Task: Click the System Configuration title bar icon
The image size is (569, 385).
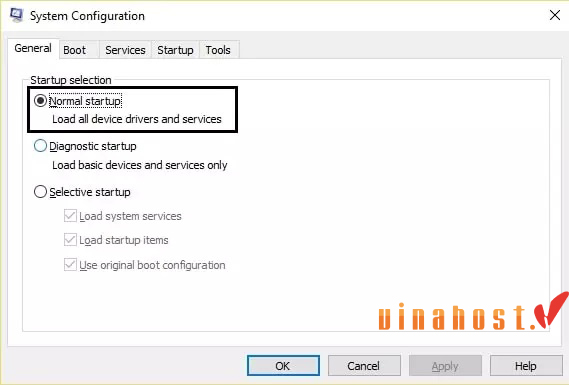Action: [16, 15]
